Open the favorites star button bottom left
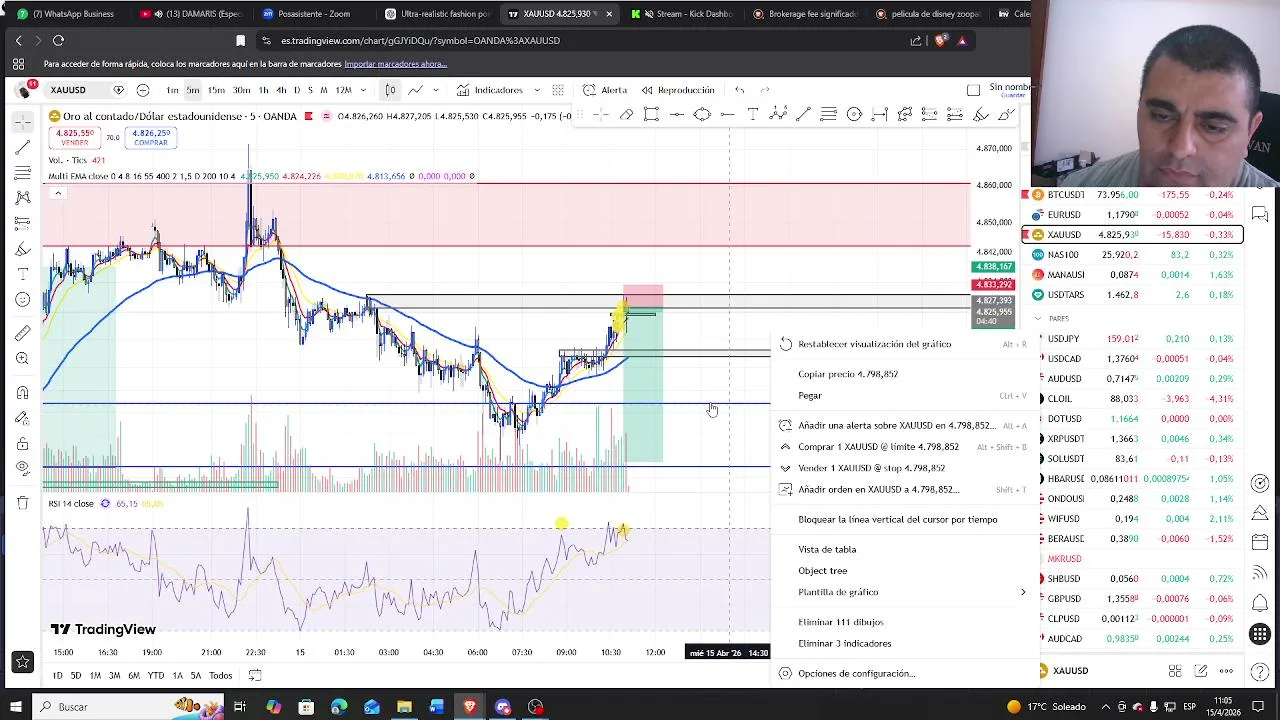 tap(22, 661)
